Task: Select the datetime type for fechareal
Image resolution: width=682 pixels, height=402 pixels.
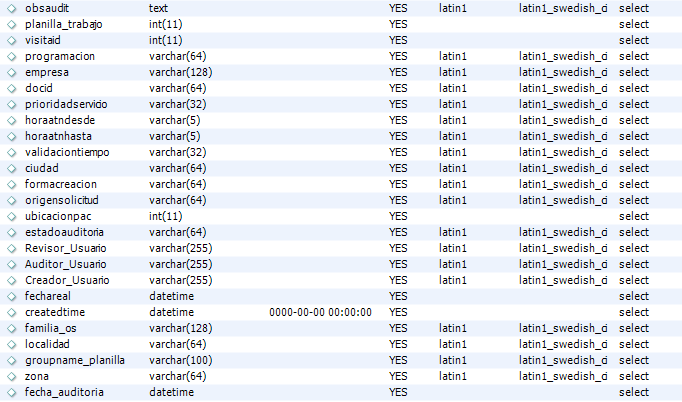Action: pyautogui.click(x=171, y=296)
